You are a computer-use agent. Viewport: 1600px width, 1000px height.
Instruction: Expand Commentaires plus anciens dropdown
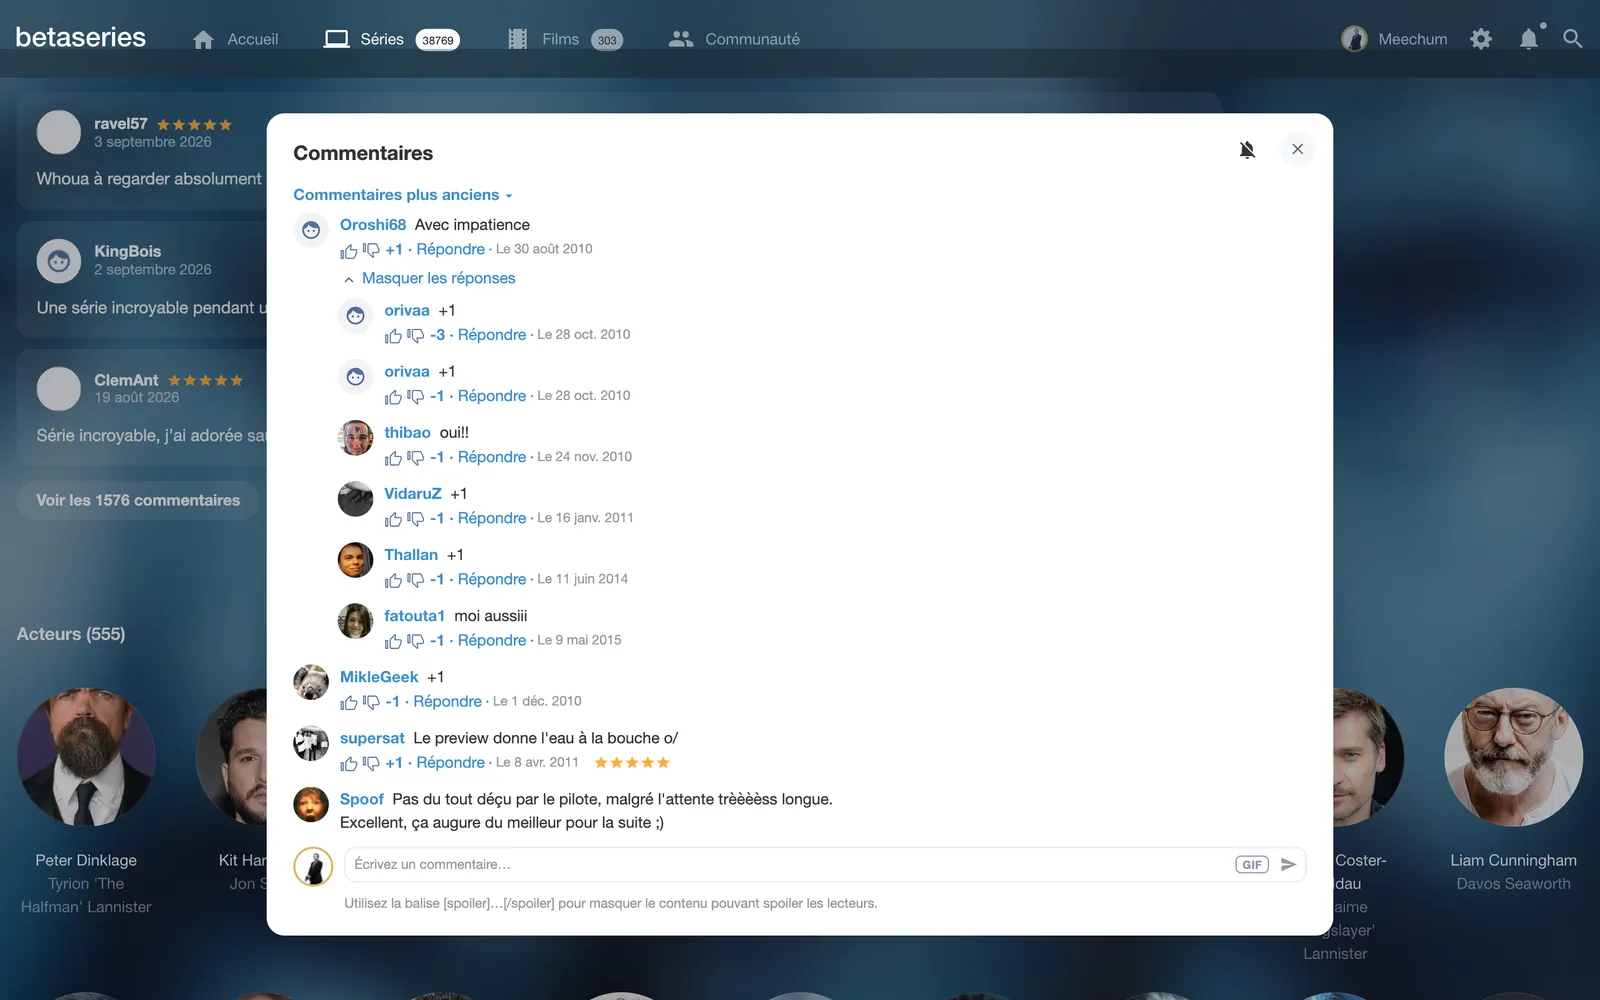[x=403, y=195]
